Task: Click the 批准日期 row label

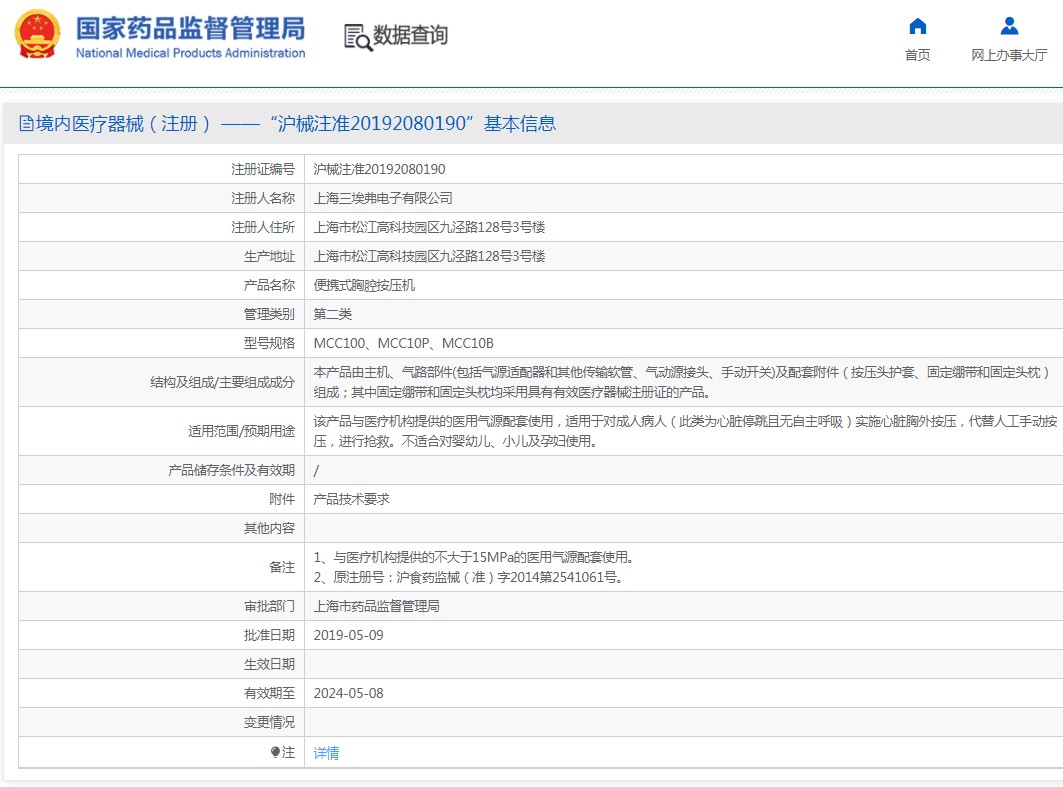Action: click(269, 635)
